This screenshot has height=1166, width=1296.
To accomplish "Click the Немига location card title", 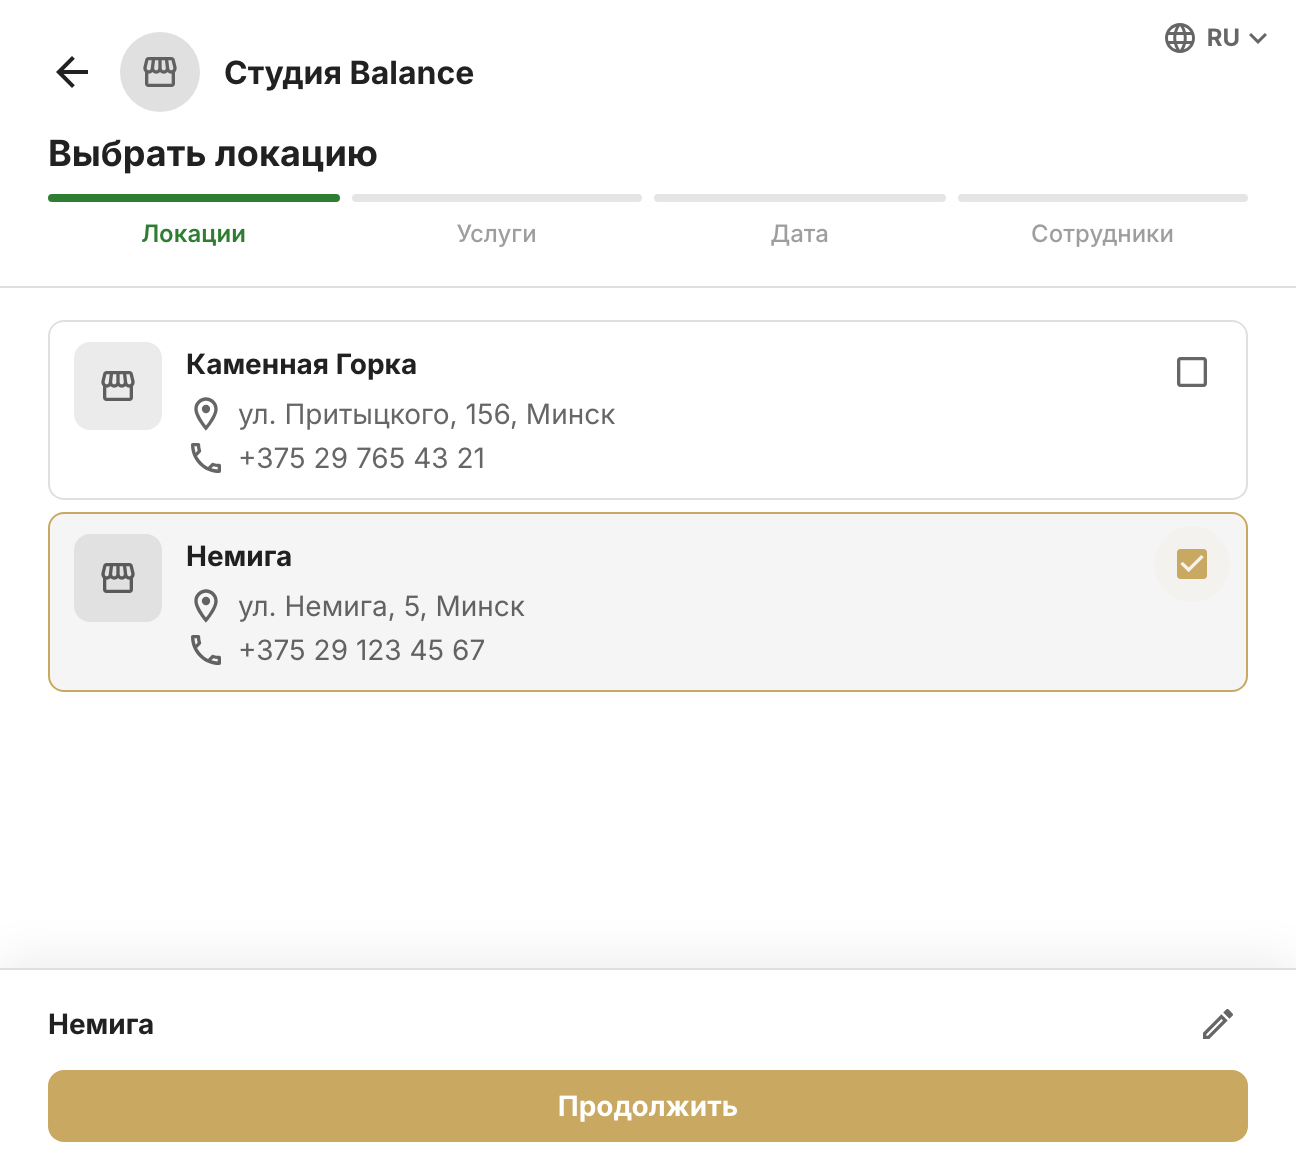I will pyautogui.click(x=239, y=557).
